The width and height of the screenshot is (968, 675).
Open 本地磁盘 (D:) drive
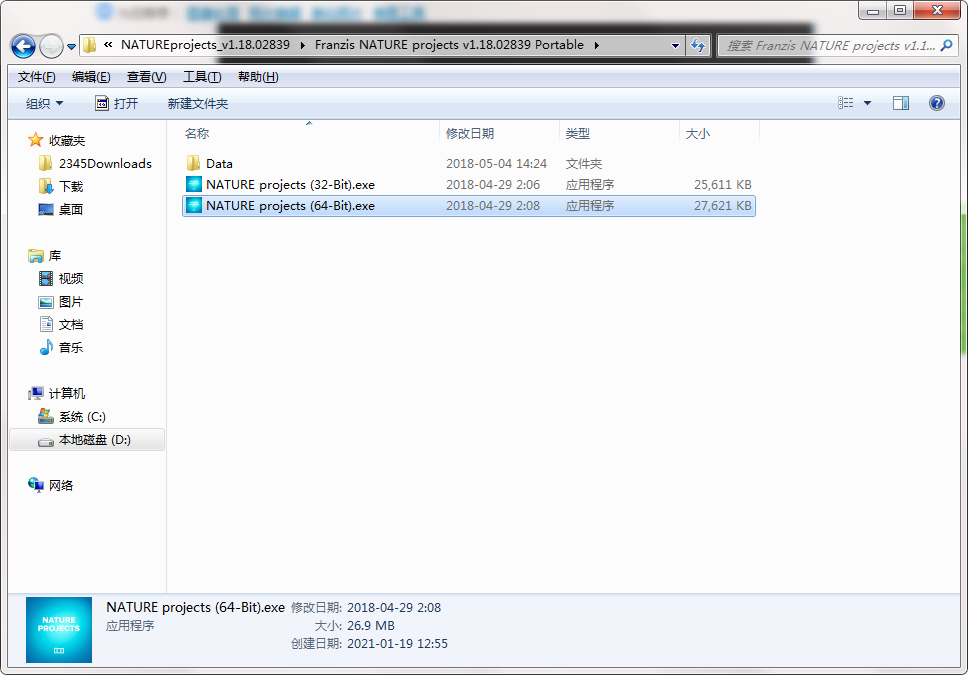click(94, 440)
